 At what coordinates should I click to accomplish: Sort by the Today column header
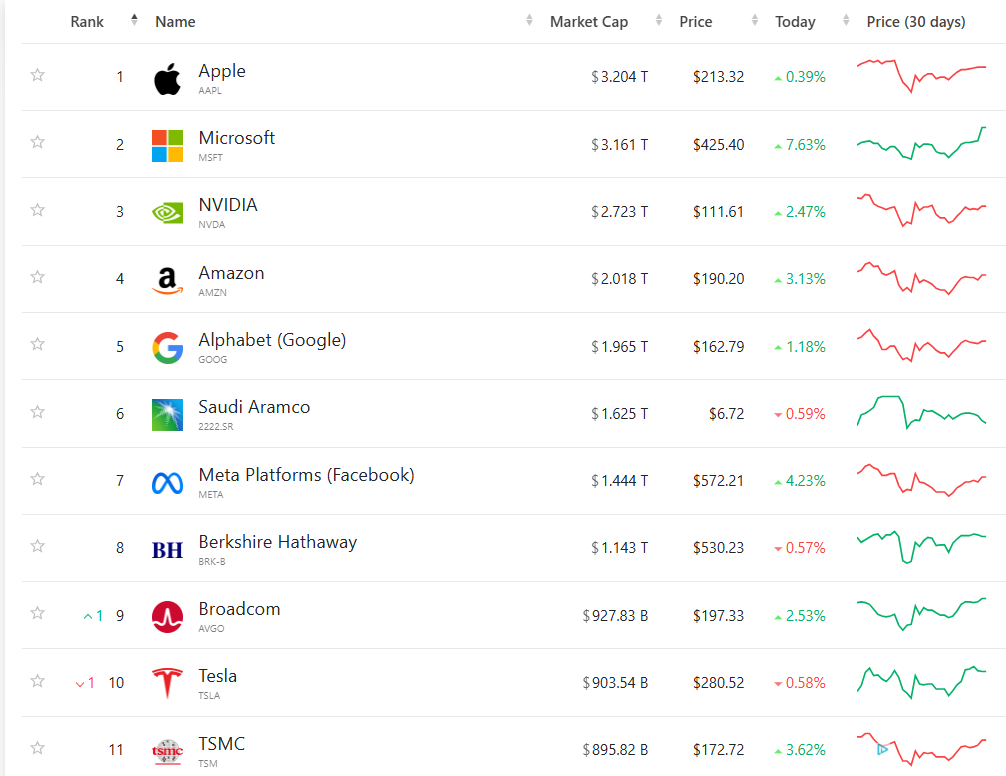pyautogui.click(x=795, y=22)
